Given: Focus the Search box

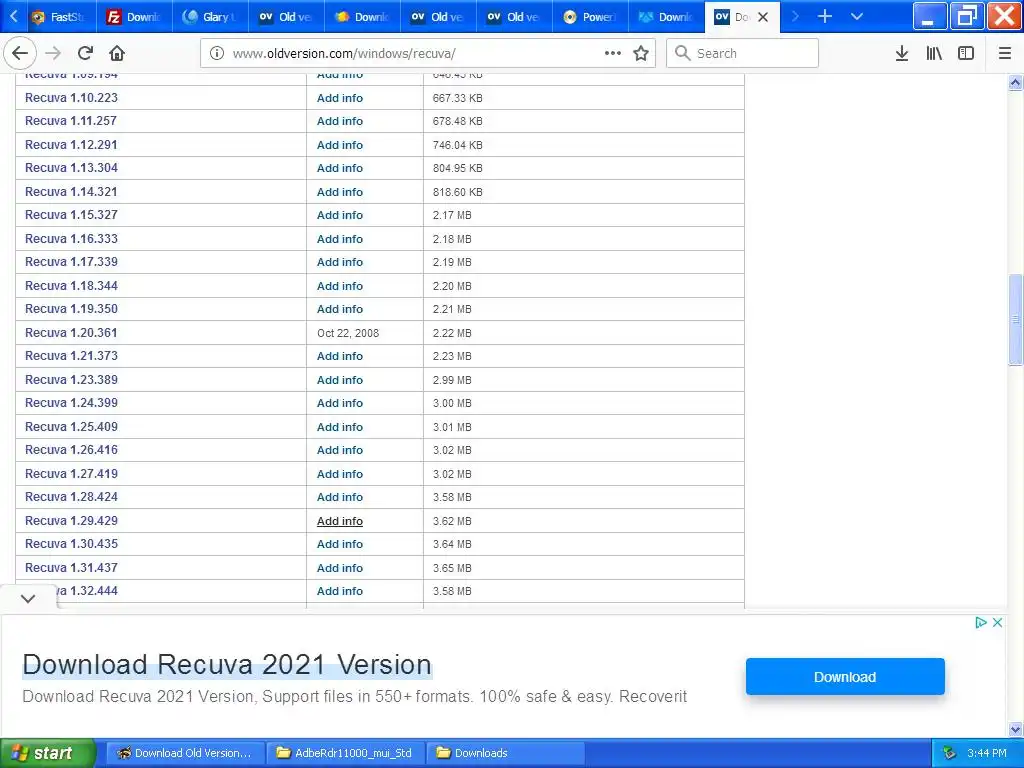Looking at the screenshot, I should pyautogui.click(x=743, y=53).
